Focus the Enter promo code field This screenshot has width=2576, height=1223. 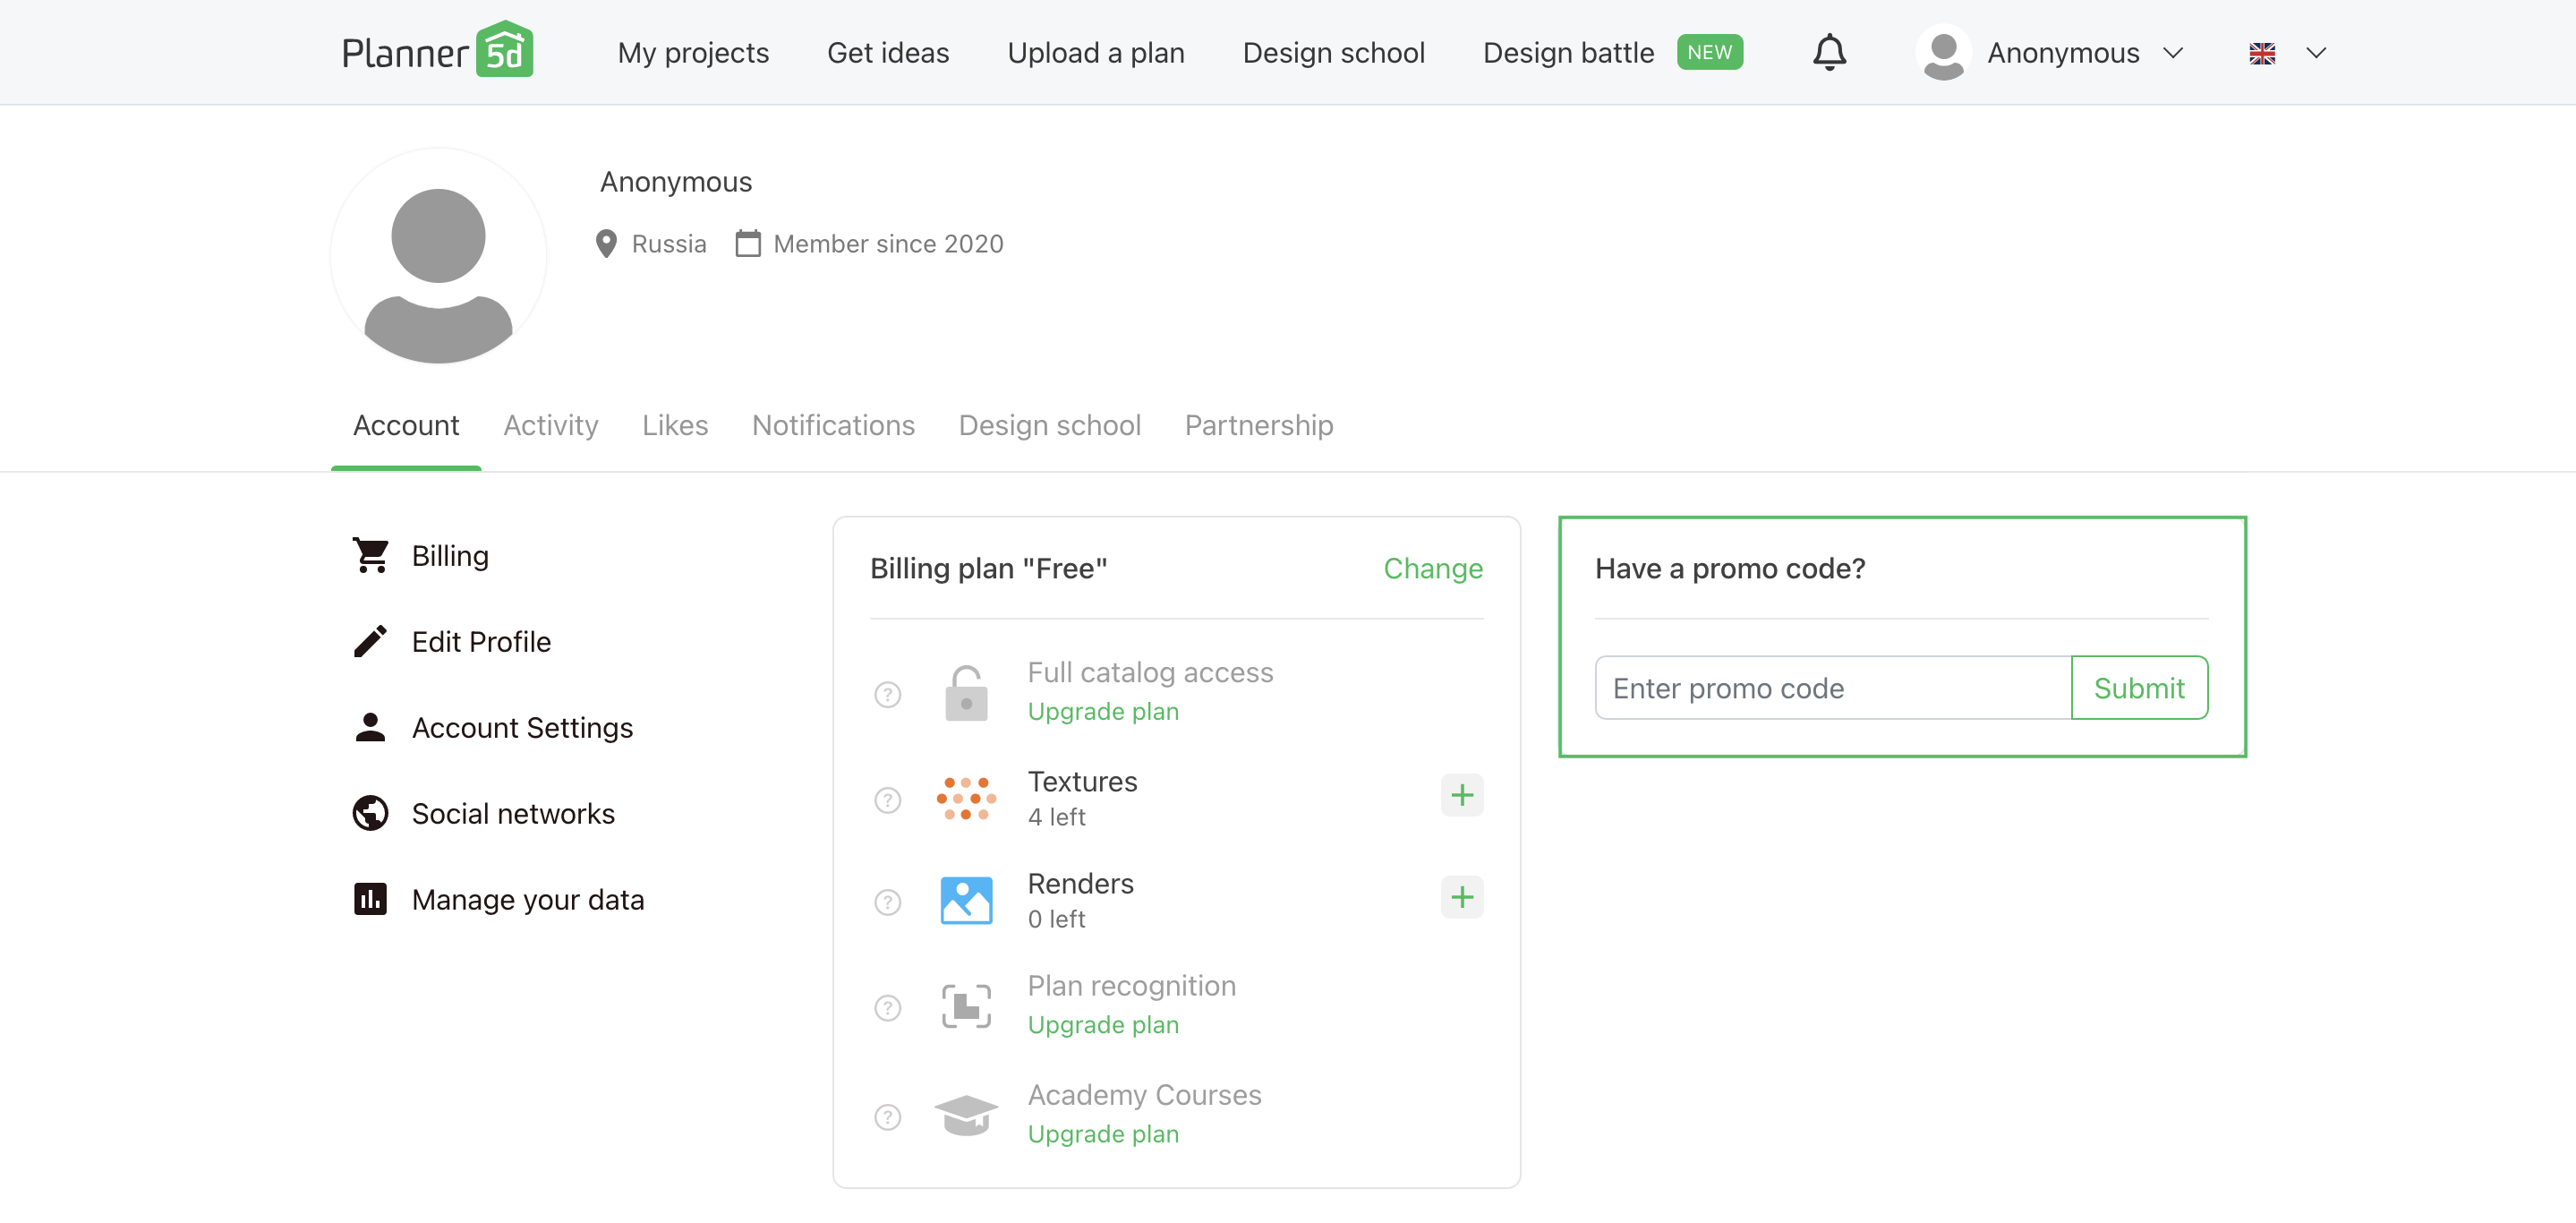pyautogui.click(x=1832, y=688)
